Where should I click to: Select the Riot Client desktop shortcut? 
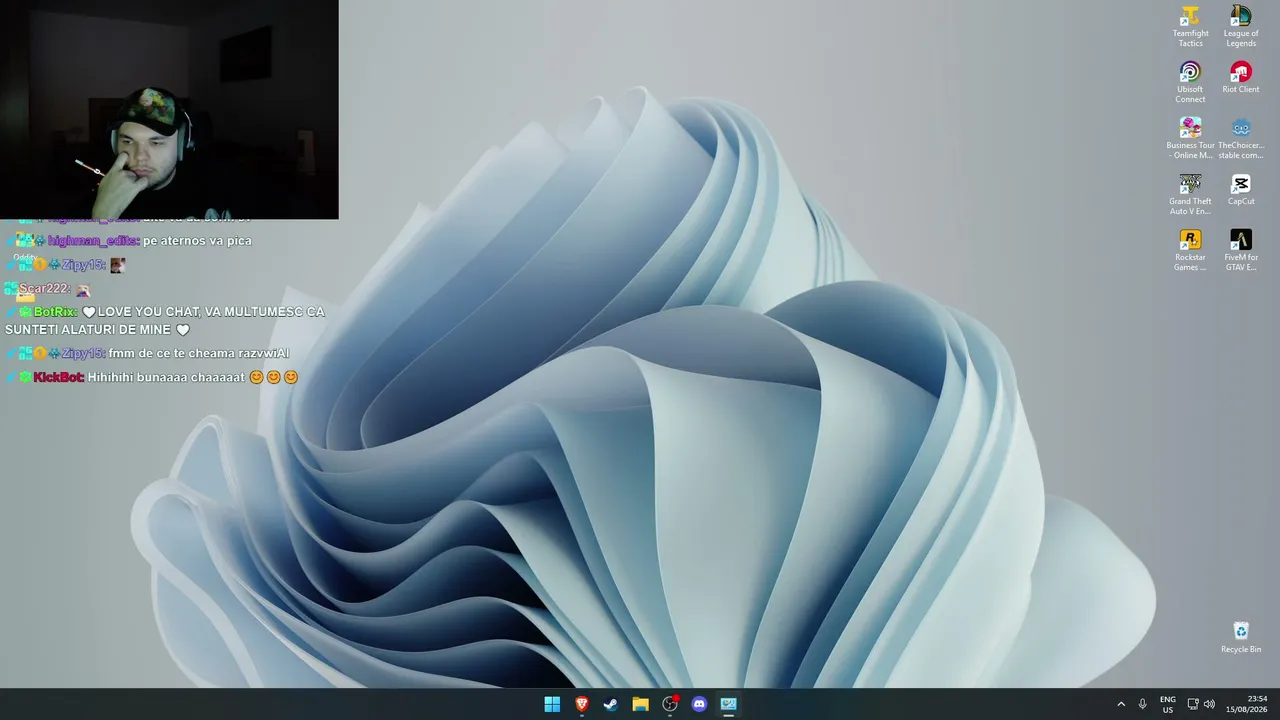pyautogui.click(x=1241, y=78)
